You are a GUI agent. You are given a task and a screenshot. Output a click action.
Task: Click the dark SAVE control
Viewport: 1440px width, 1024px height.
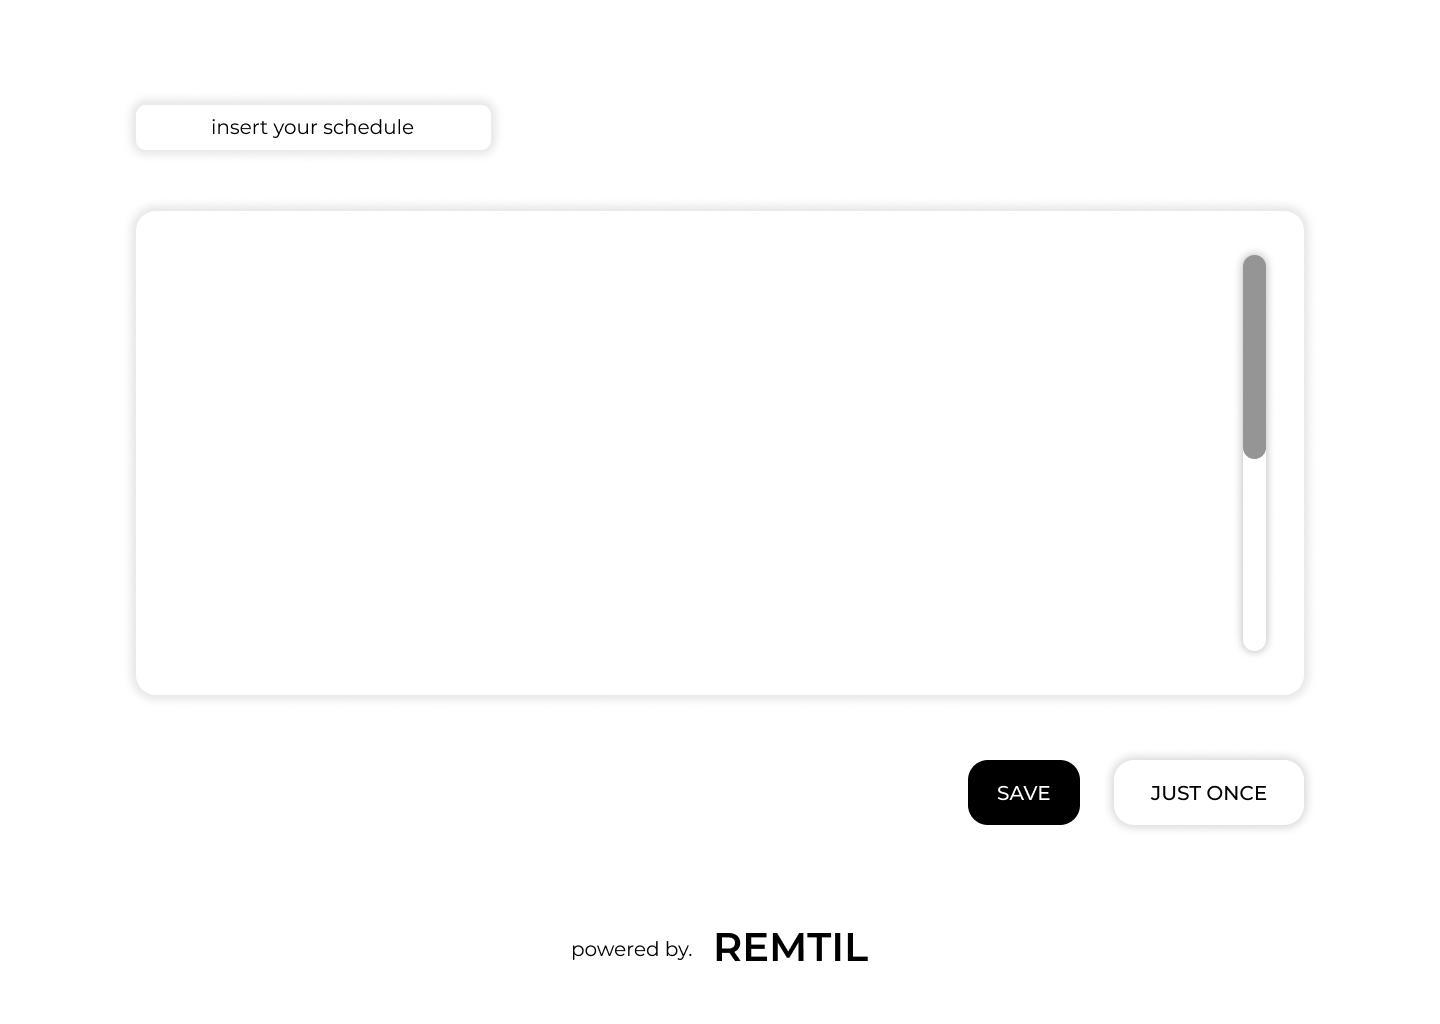point(1023,792)
